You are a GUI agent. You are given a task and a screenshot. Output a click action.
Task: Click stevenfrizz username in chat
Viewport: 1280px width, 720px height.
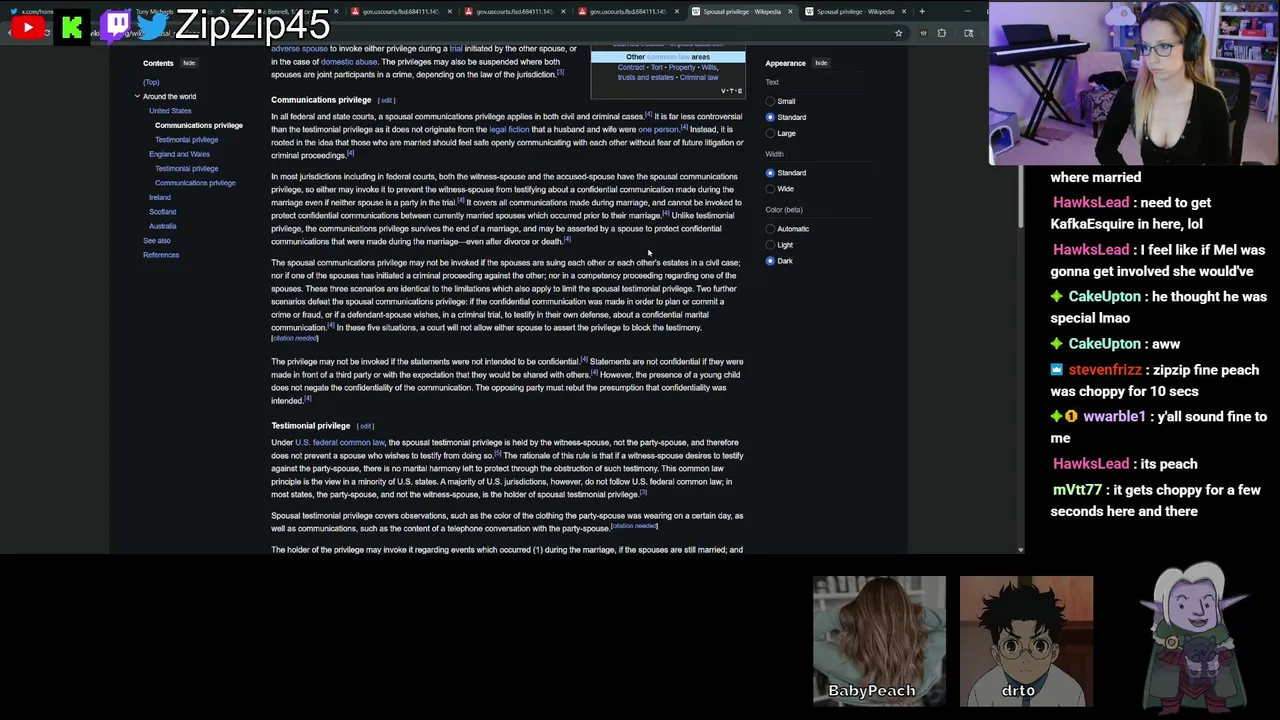pos(1105,370)
